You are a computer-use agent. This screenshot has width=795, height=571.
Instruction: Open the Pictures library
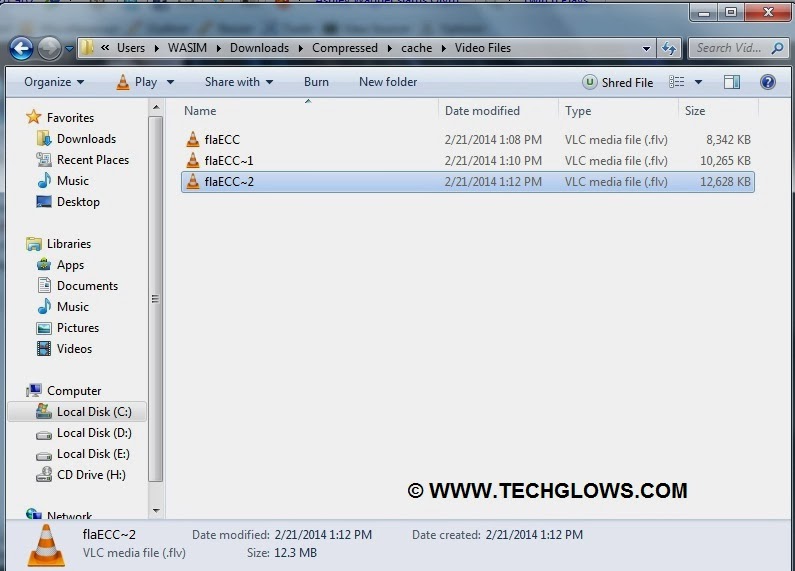78,328
